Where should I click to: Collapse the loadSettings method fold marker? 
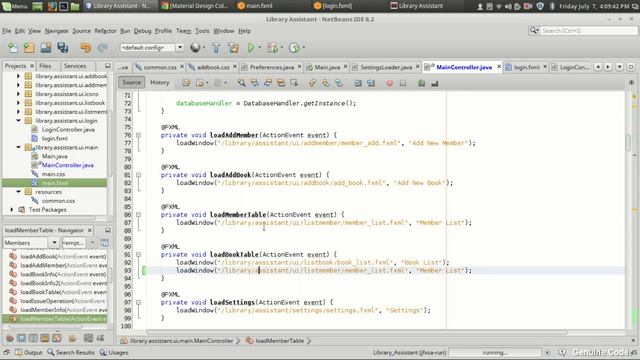(x=138, y=302)
